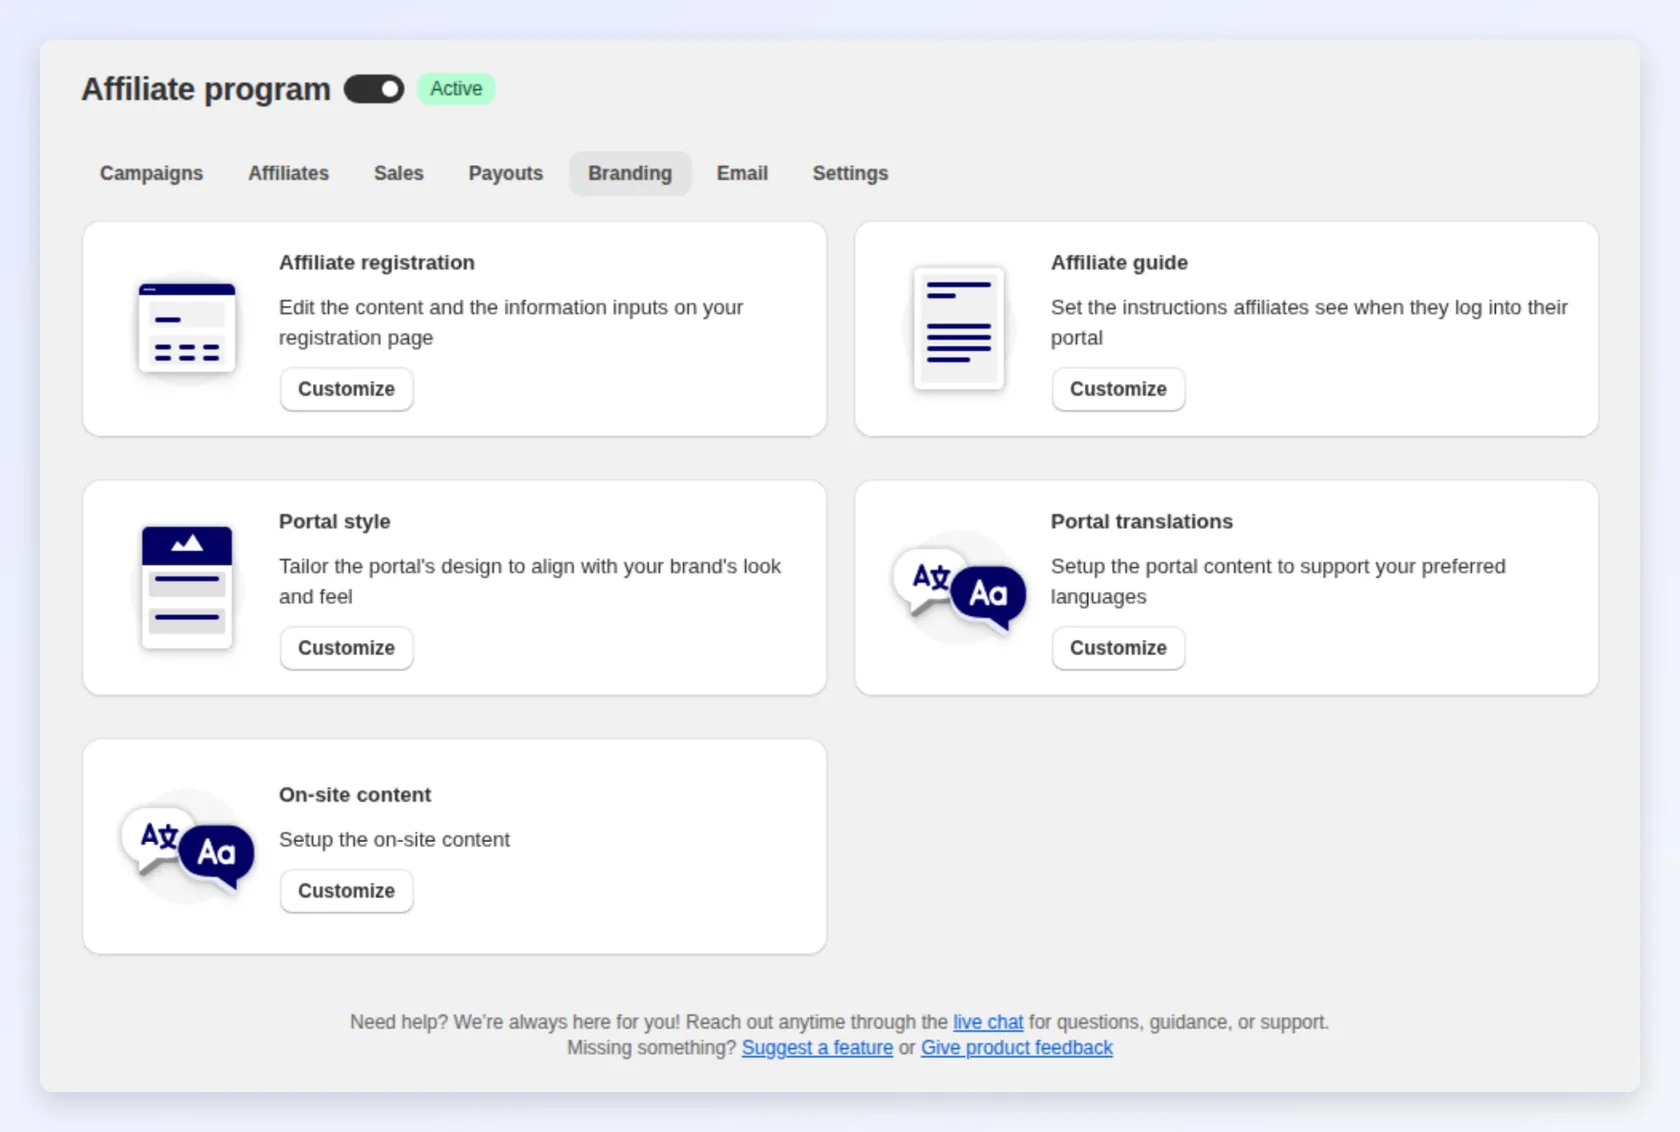Click the 'Setup the on-site content' description
The width and height of the screenshot is (1680, 1132).
click(x=394, y=840)
